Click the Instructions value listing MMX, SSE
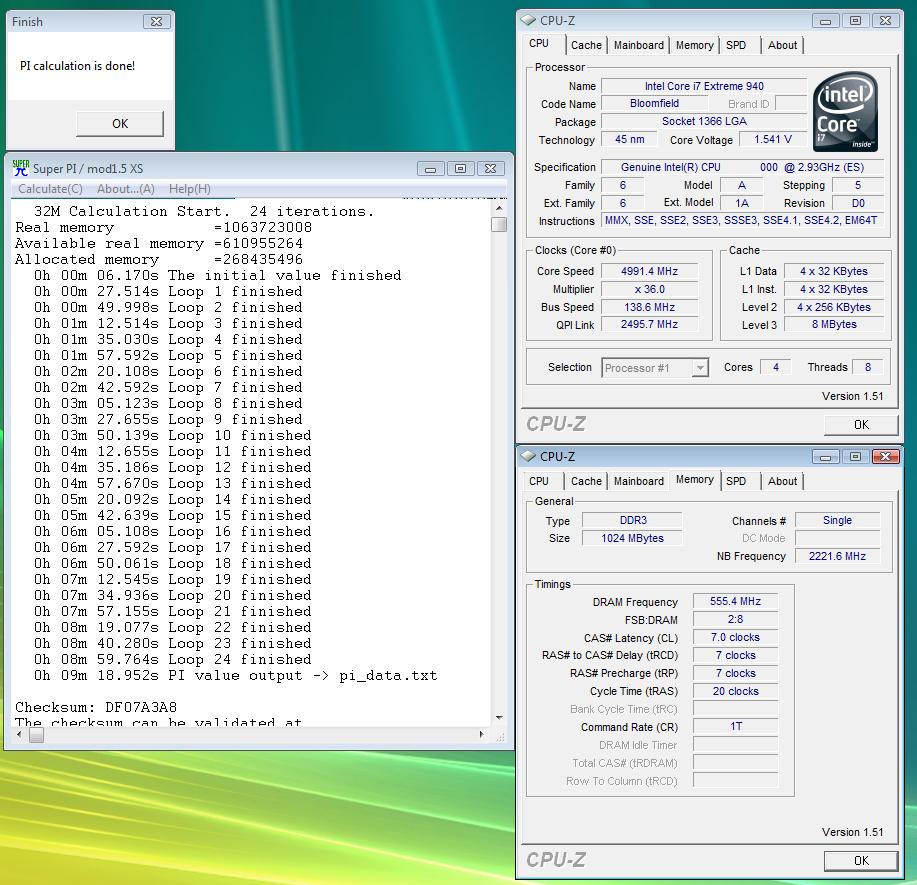 [742, 221]
